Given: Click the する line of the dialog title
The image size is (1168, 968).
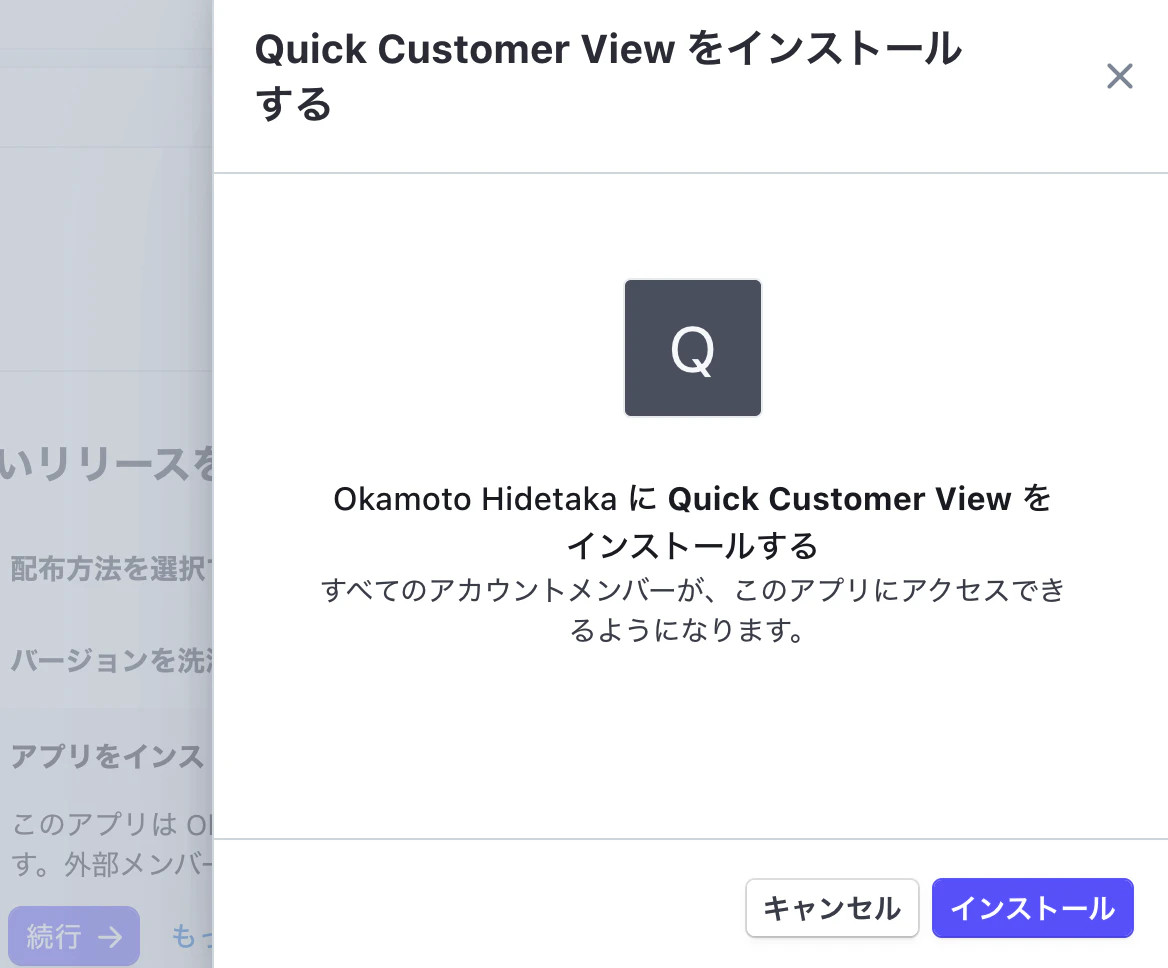Looking at the screenshot, I should [x=293, y=104].
